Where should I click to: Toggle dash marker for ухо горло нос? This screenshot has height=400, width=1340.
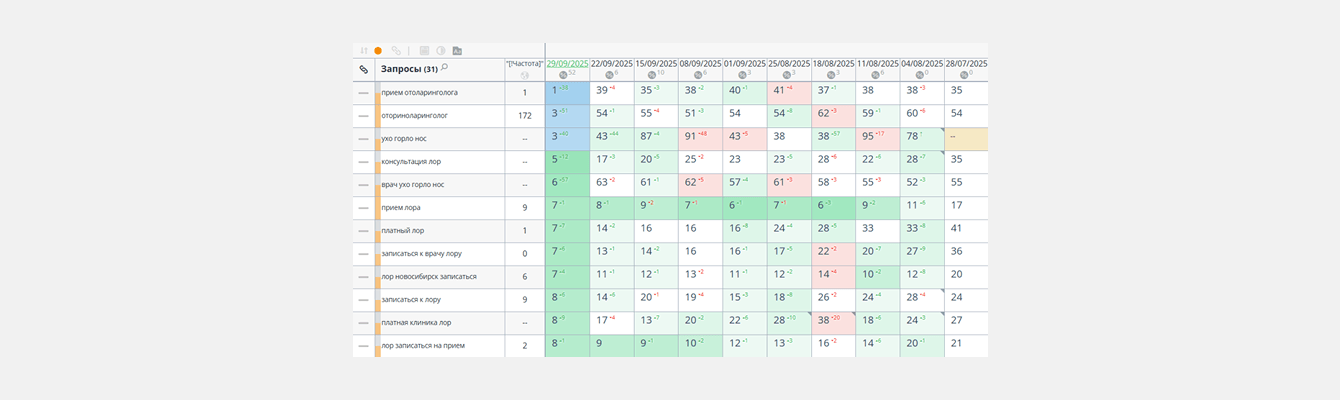point(364,139)
